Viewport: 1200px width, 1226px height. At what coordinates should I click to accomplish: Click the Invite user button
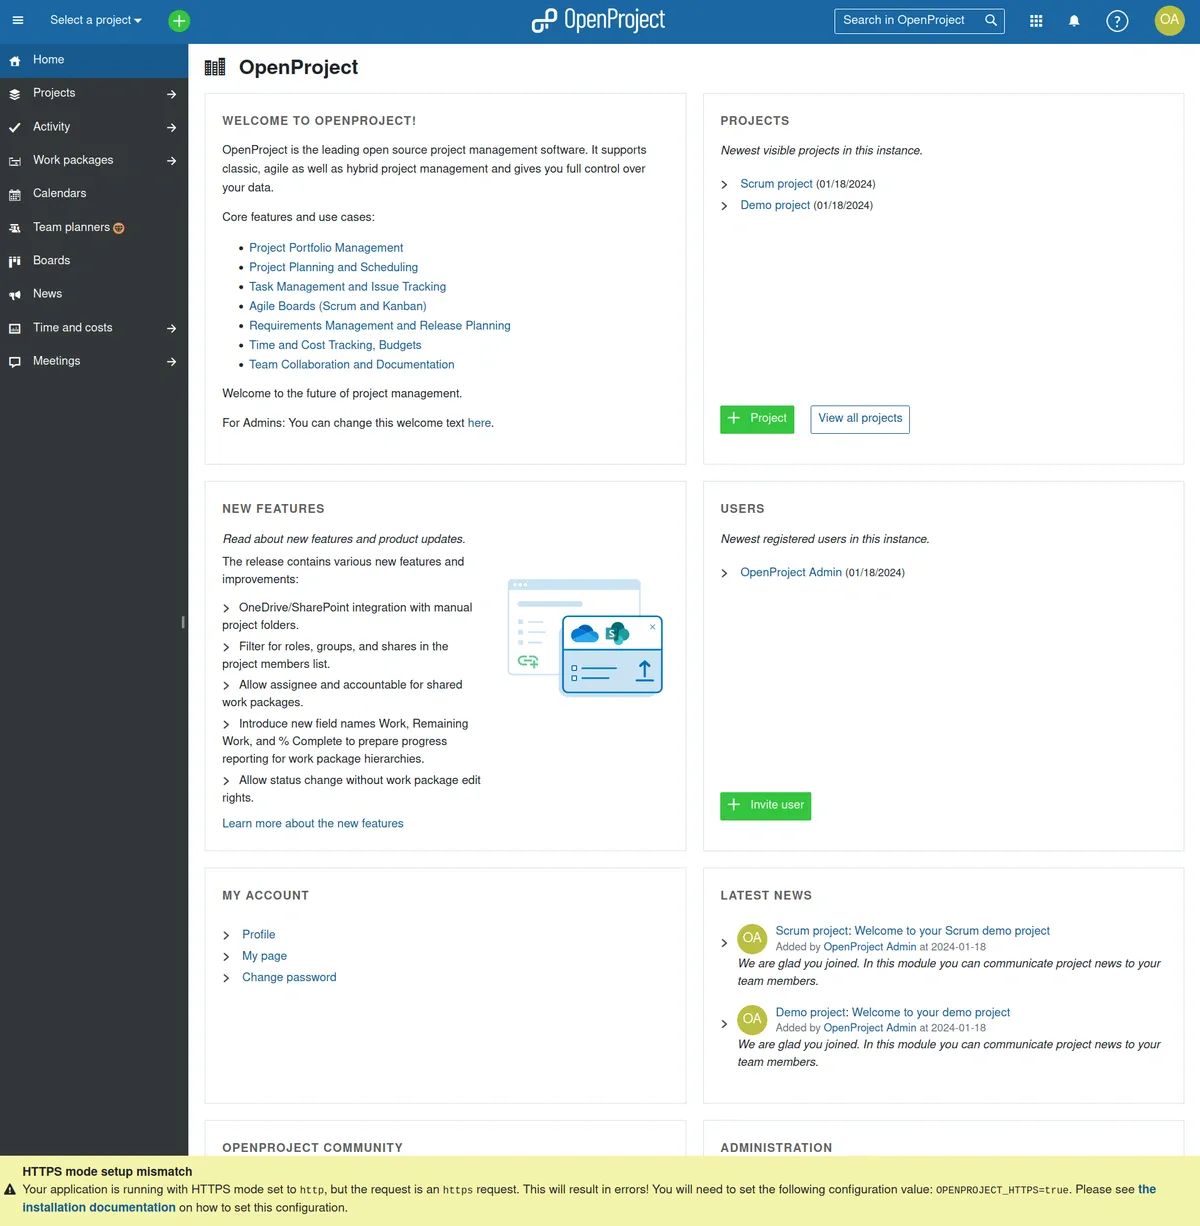point(766,806)
